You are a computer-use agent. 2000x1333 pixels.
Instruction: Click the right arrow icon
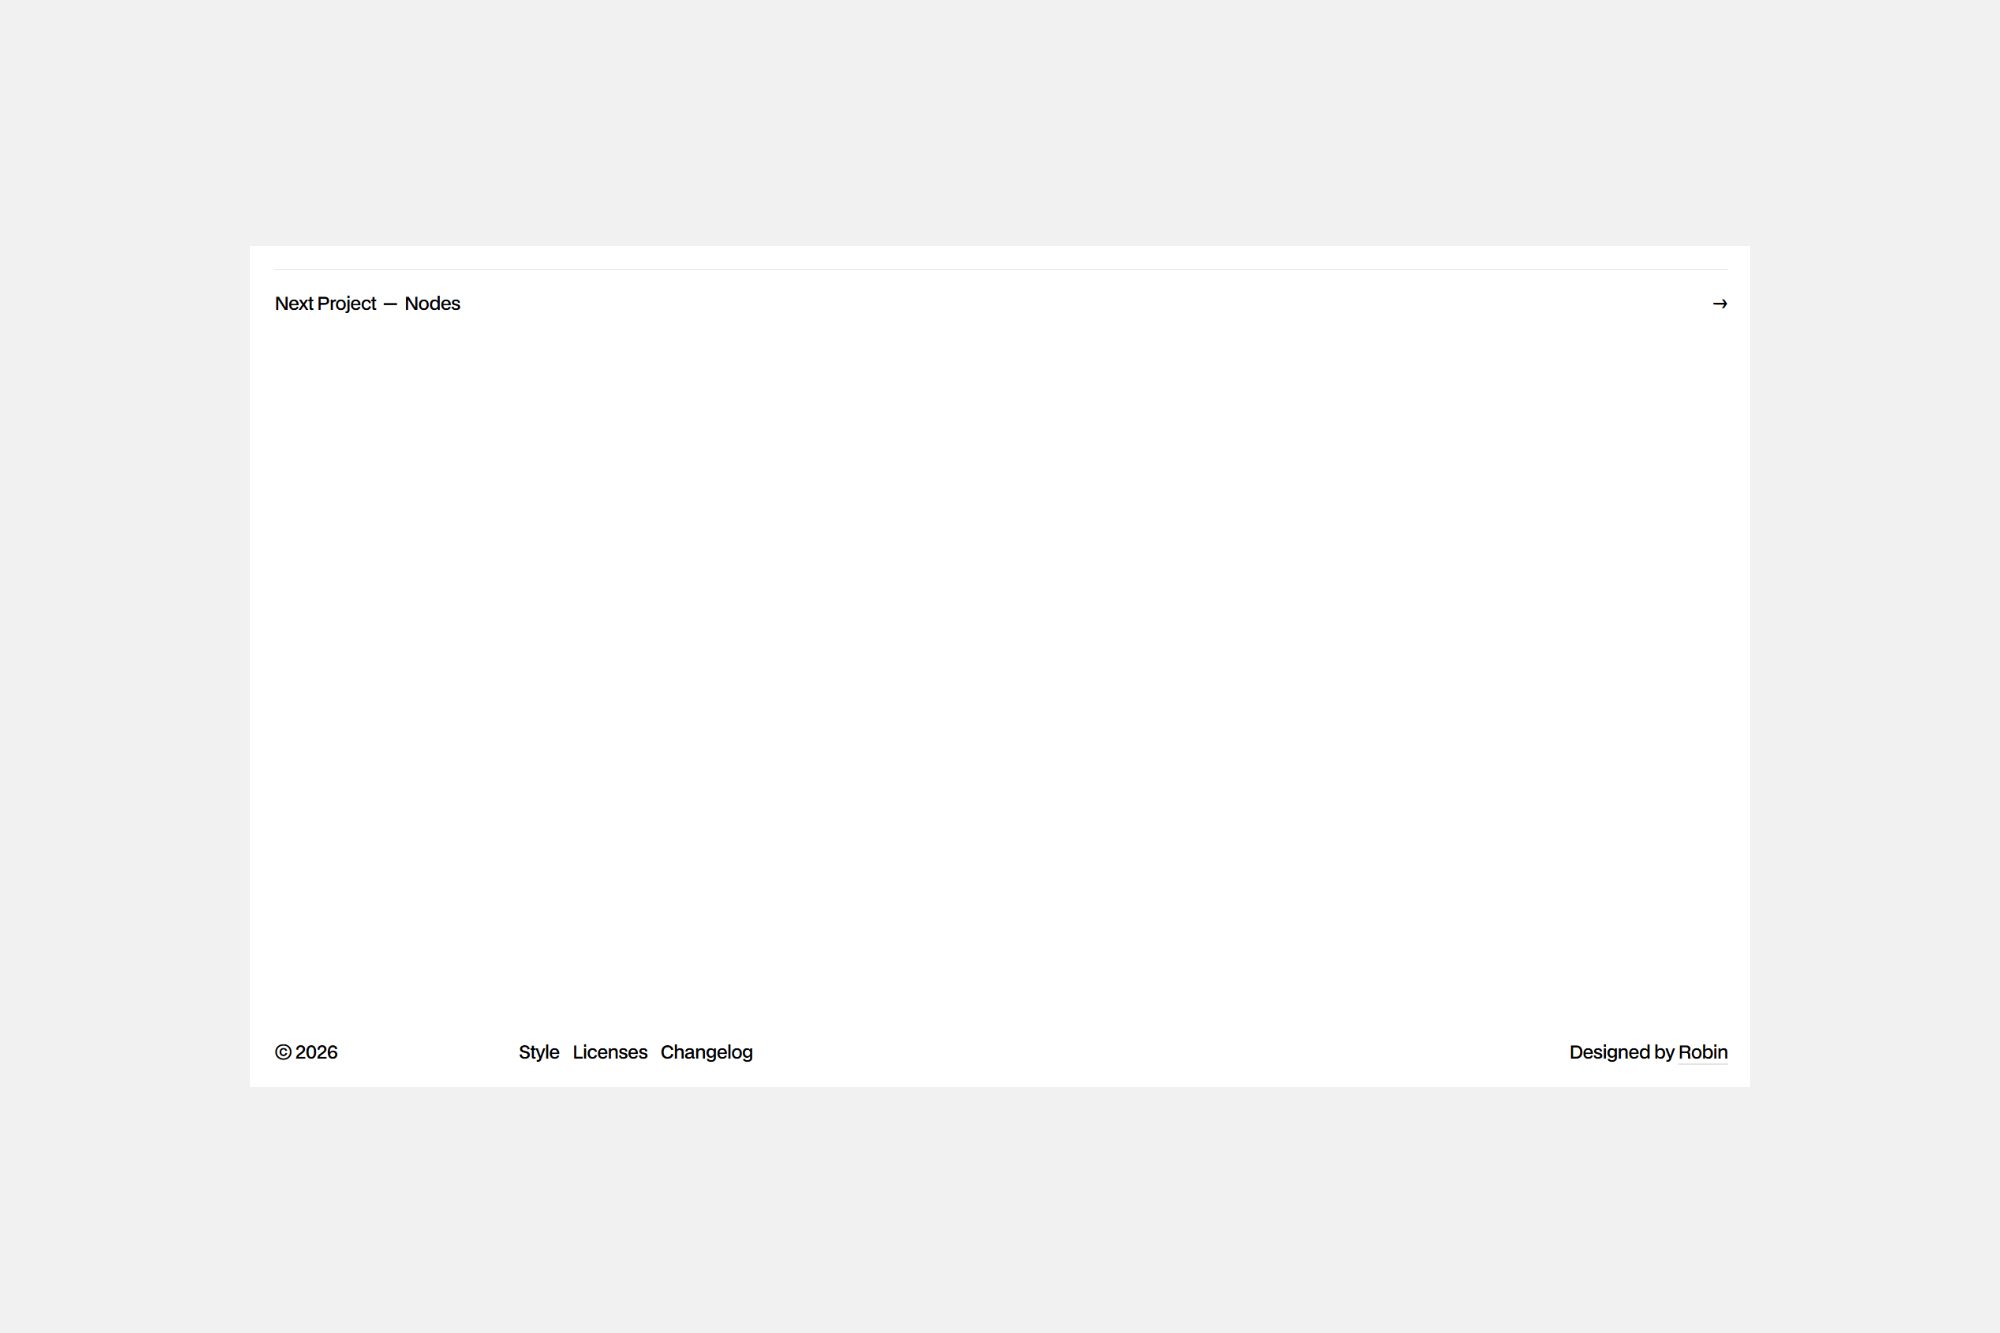[x=1719, y=304]
